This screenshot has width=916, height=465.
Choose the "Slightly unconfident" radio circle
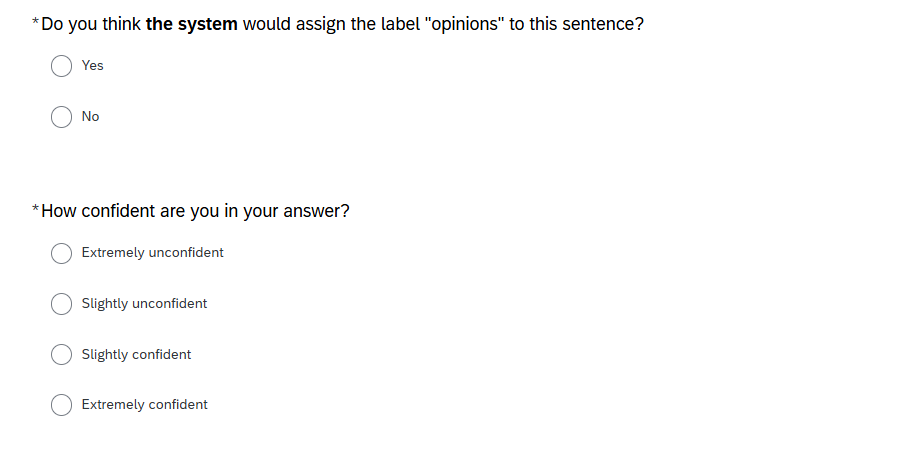(61, 304)
